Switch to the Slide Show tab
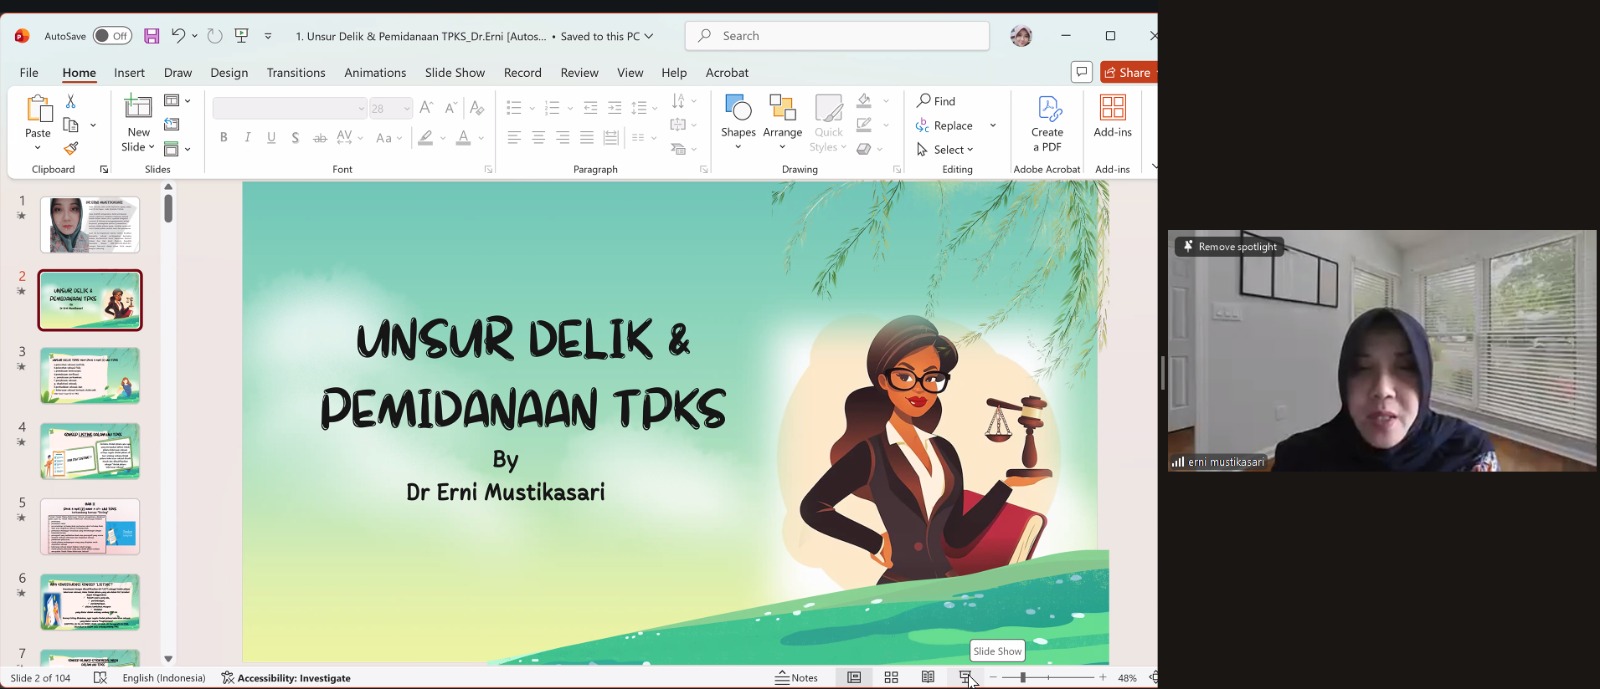Viewport: 1600px width, 689px height. tap(454, 73)
